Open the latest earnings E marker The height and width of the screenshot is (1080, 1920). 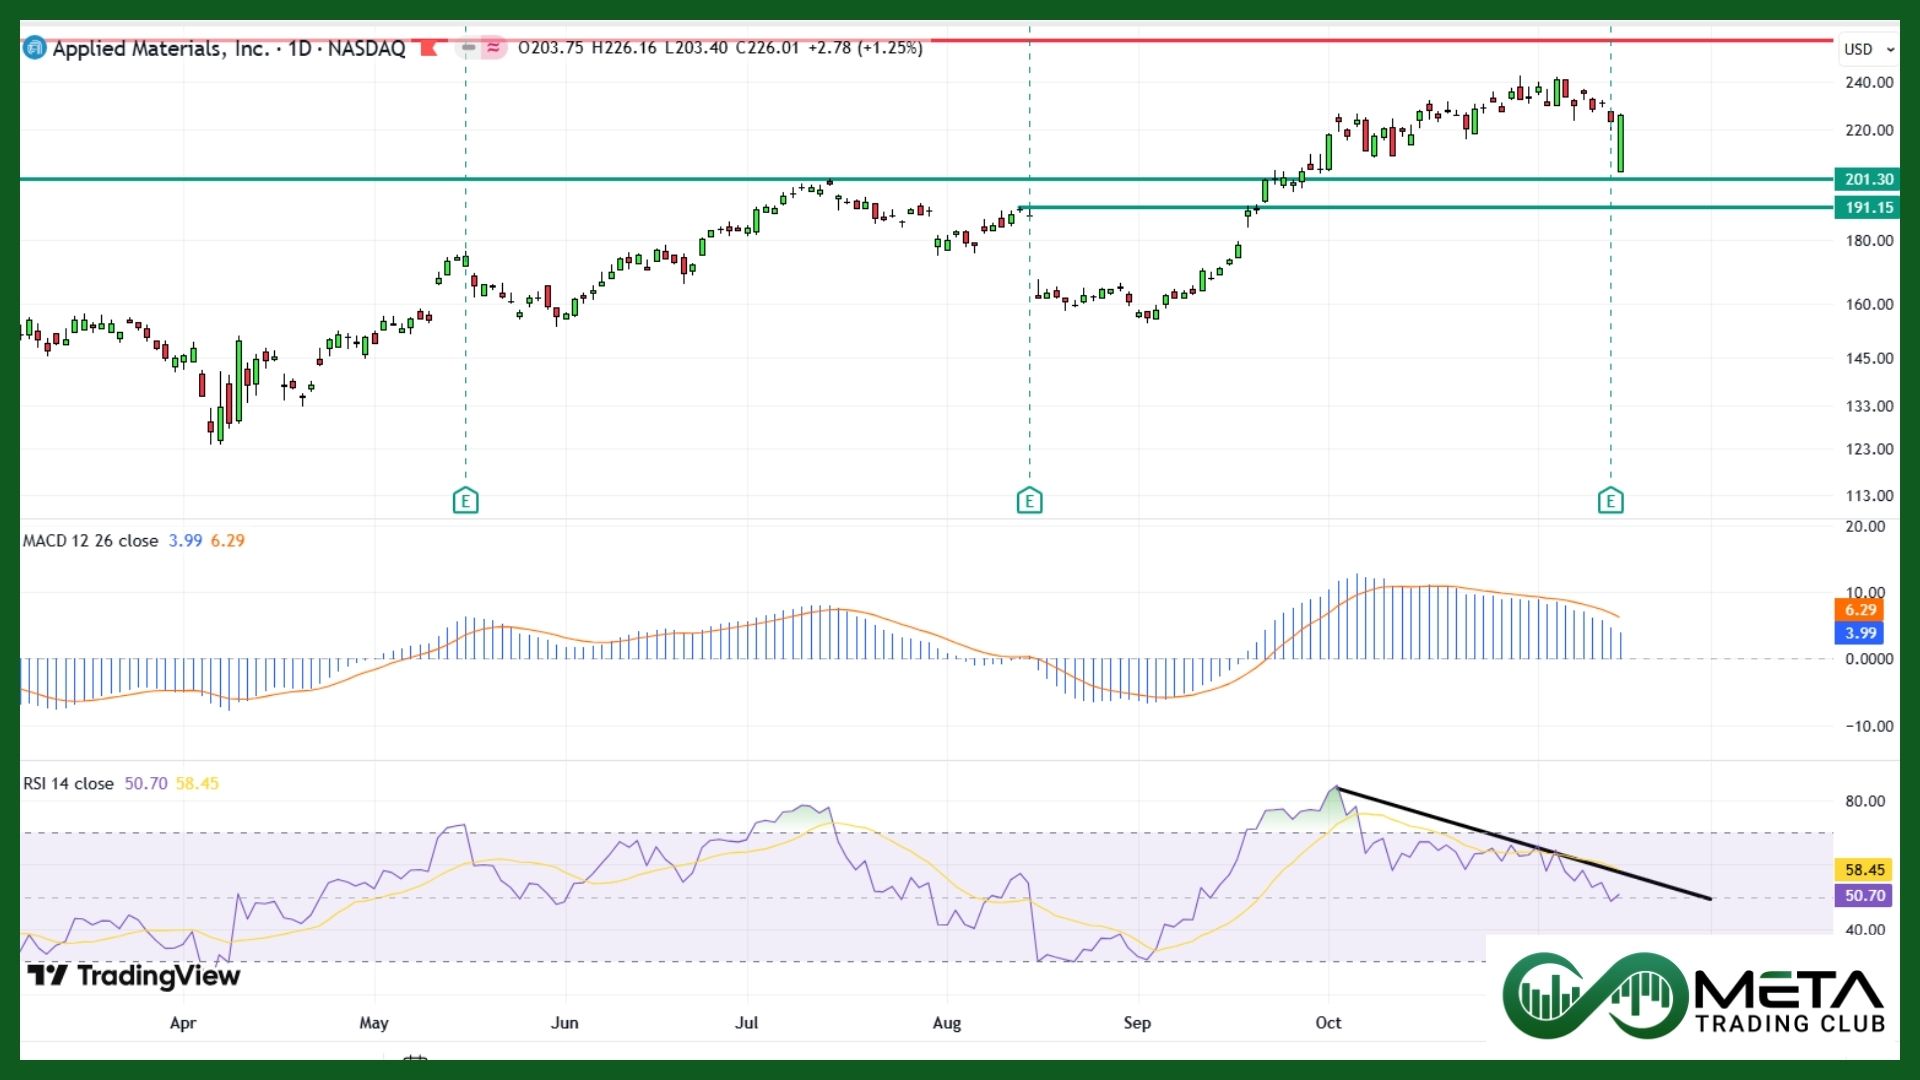coord(1610,500)
